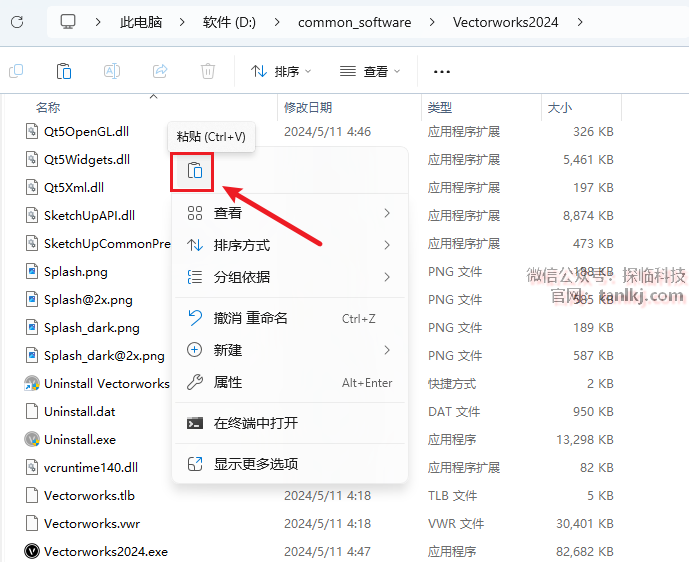This screenshot has height=562, width=689.
Task: Click the Uninstall.exe application icon
Action: 32,439
